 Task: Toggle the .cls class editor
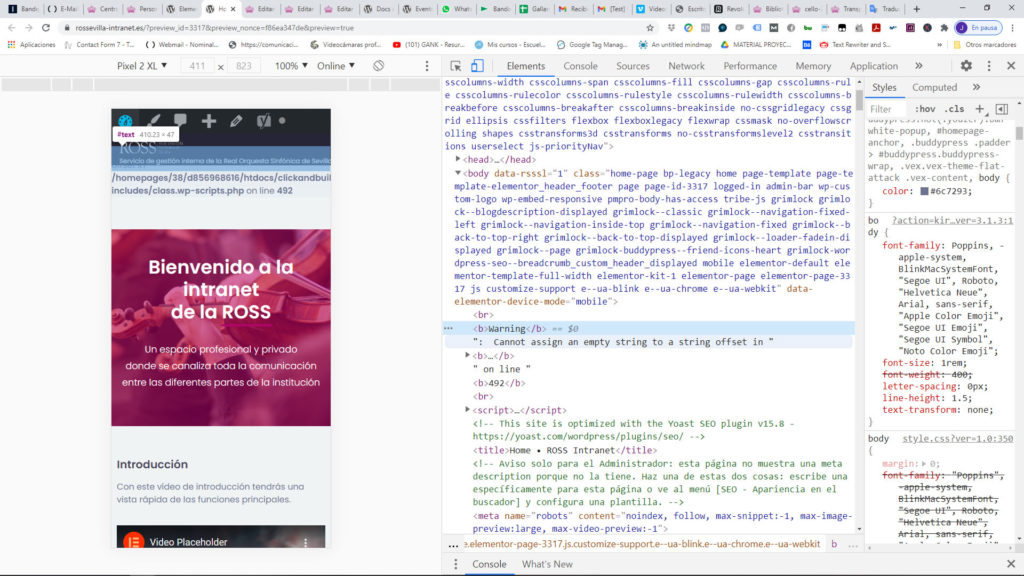pyautogui.click(x=955, y=109)
